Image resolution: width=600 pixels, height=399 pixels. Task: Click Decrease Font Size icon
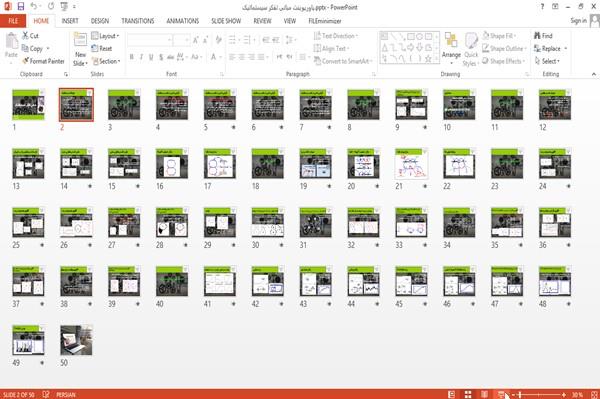coord(205,40)
